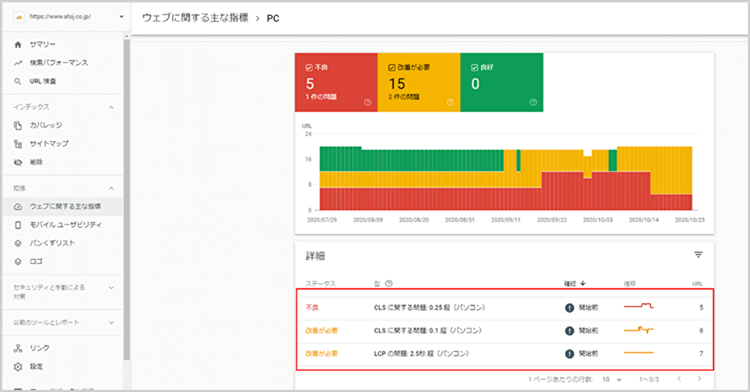Screen dimensions: 750x392
Task: Click the ウェブに関する主な指標 breadcrumb link
Action: [195, 18]
